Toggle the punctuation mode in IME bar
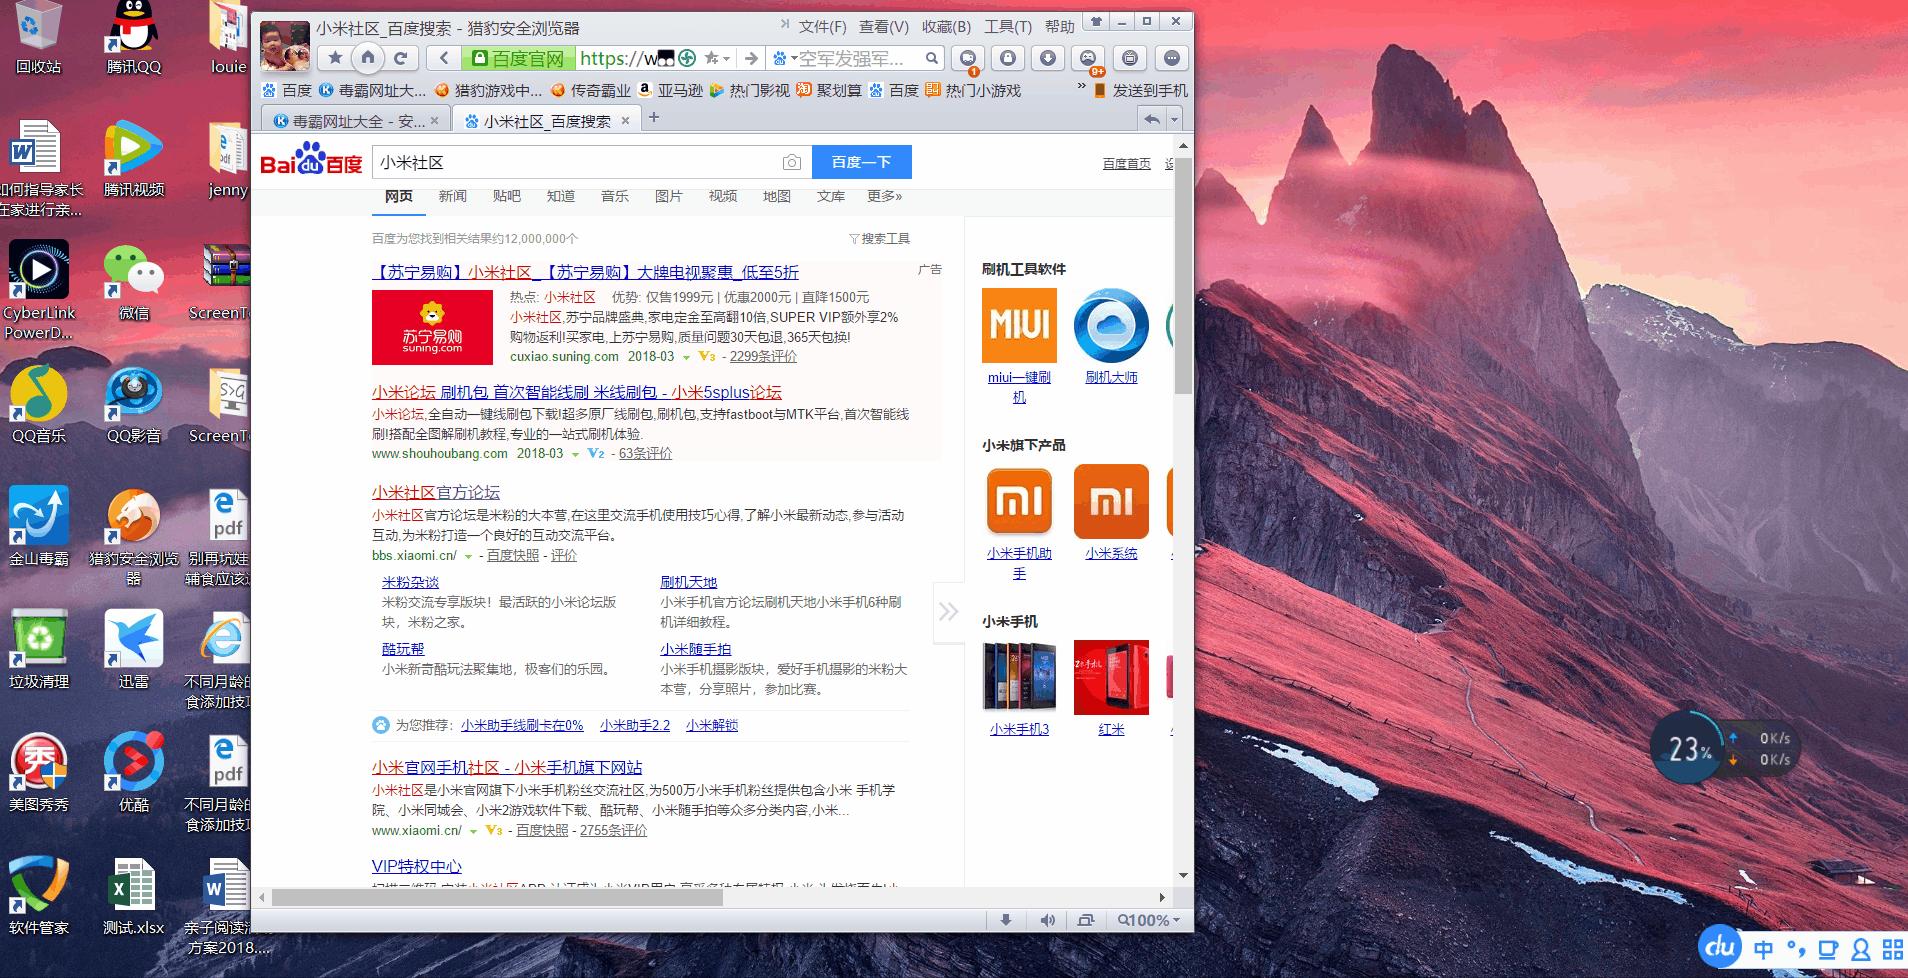The width and height of the screenshot is (1908, 978). (x=1797, y=949)
